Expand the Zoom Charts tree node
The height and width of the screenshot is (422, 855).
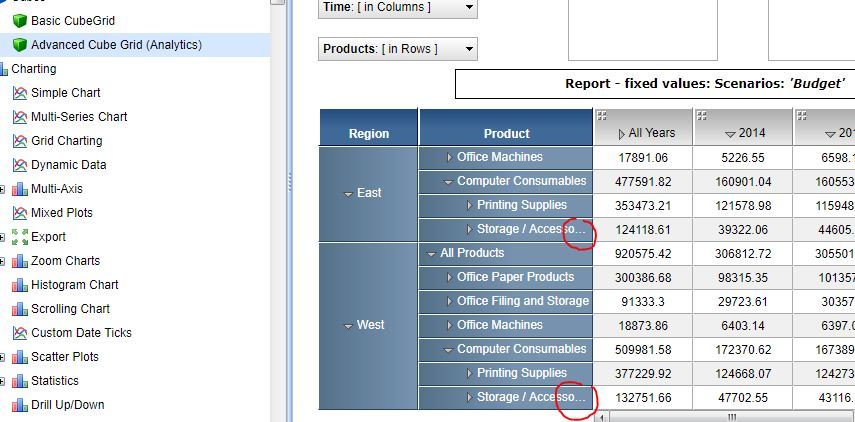(2, 261)
